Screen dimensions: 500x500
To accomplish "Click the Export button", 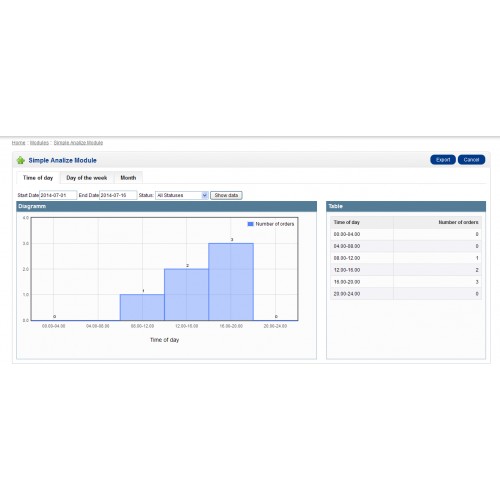I will coord(443,160).
